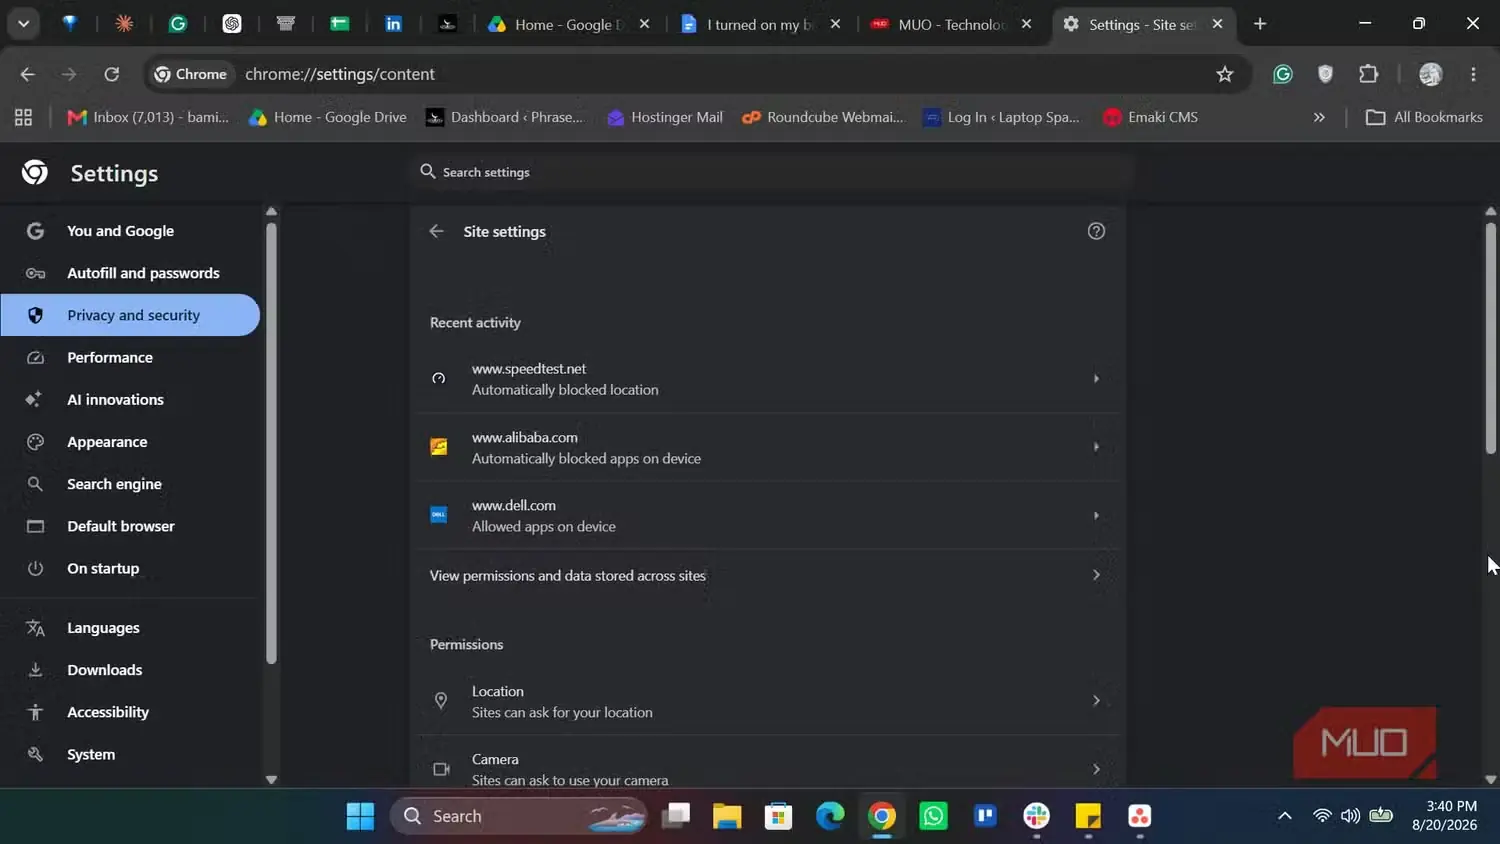Open taskbar Search box
This screenshot has width=1500, height=844.
518,816
